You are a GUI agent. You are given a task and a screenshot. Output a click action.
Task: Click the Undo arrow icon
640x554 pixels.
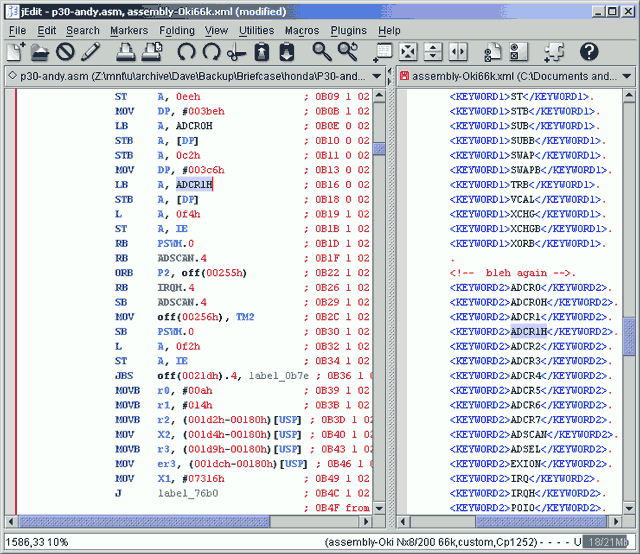coord(186,52)
